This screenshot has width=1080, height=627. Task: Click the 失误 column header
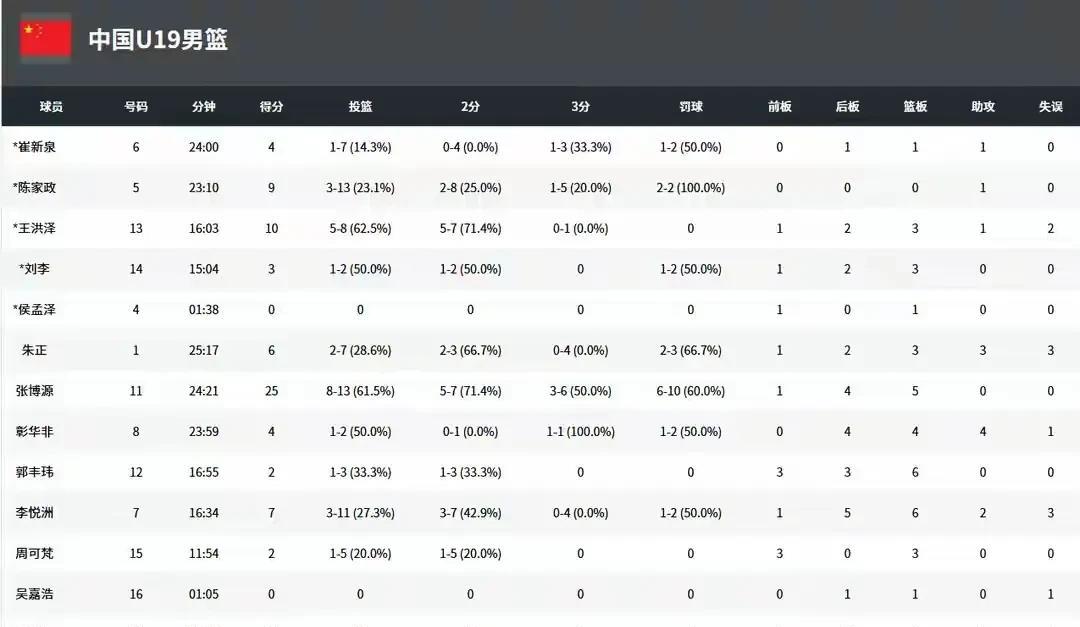pos(1050,106)
